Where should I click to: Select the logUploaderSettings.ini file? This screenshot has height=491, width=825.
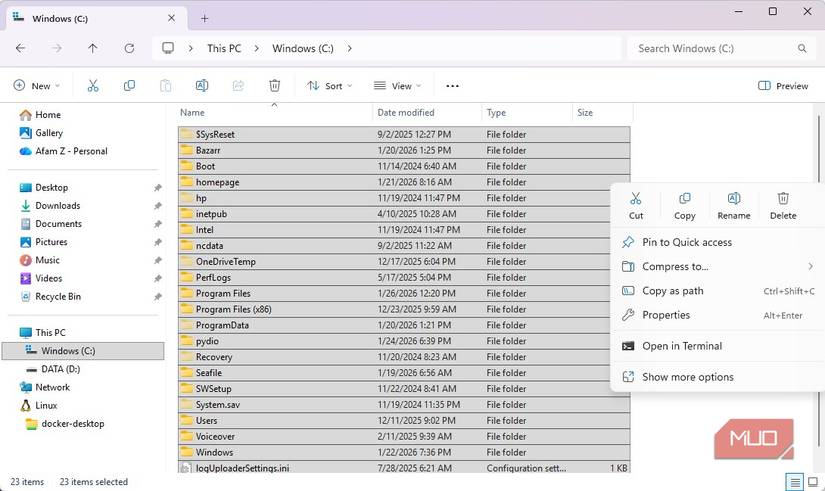pos(404,467)
